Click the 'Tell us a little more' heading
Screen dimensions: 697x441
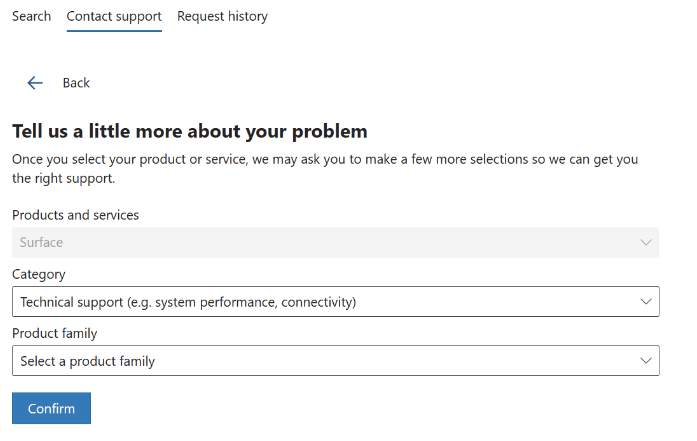189,131
